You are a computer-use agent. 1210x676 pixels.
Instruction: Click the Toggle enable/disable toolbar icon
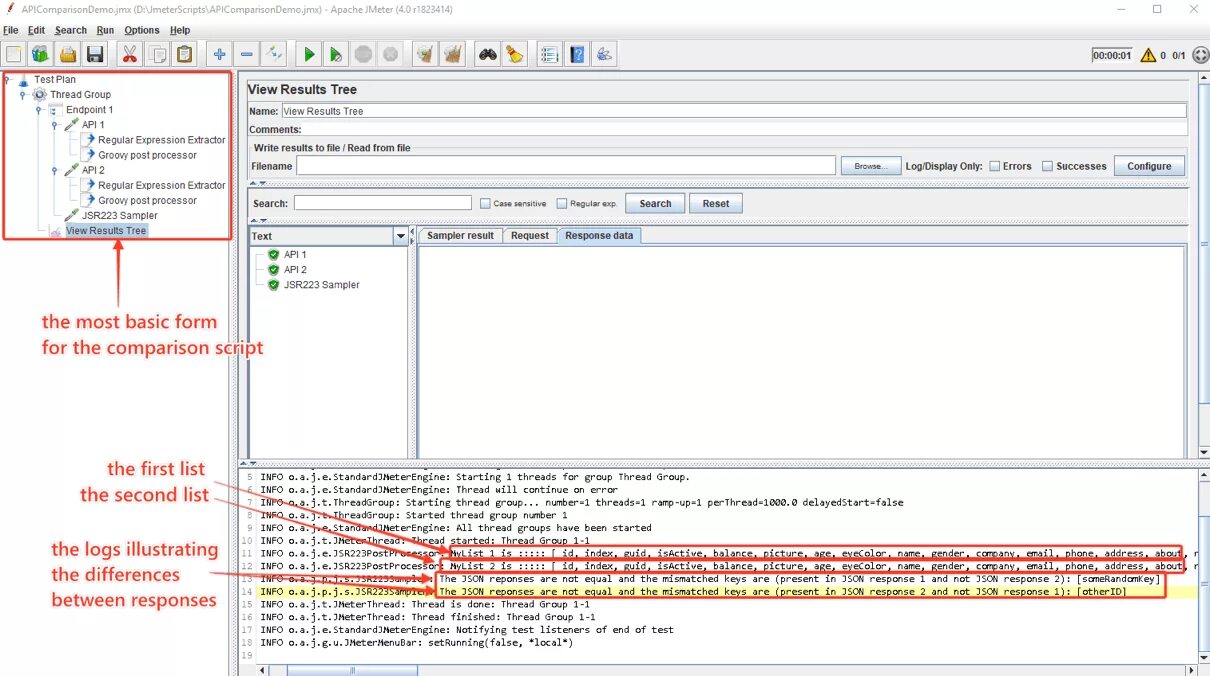pyautogui.click(x=274, y=54)
